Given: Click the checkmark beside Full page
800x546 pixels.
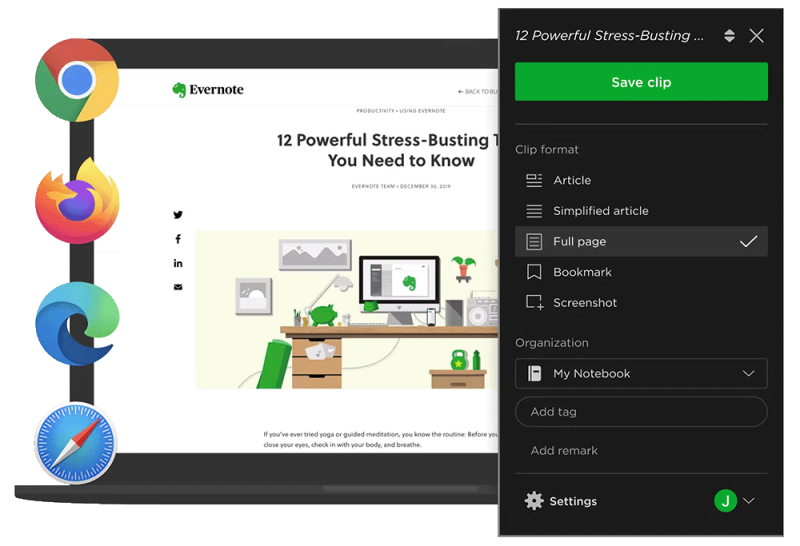Looking at the screenshot, I should [x=748, y=241].
